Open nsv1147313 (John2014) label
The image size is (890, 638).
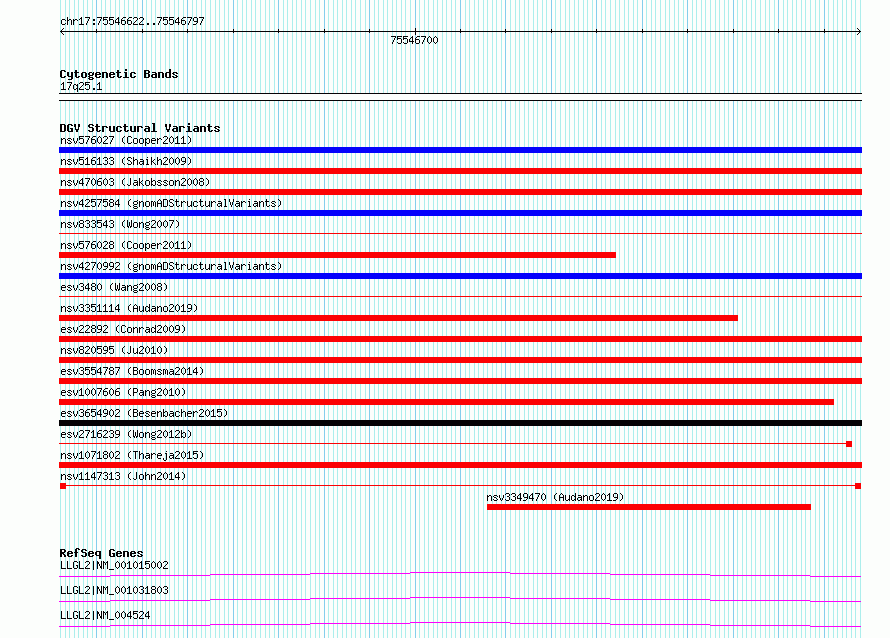[x=123, y=476]
